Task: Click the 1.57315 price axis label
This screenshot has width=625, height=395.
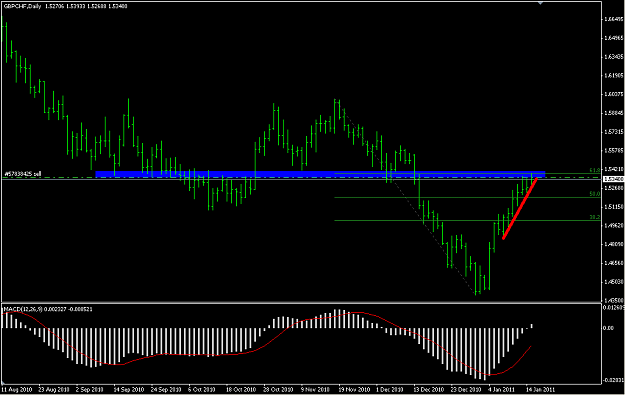Action: (613, 132)
